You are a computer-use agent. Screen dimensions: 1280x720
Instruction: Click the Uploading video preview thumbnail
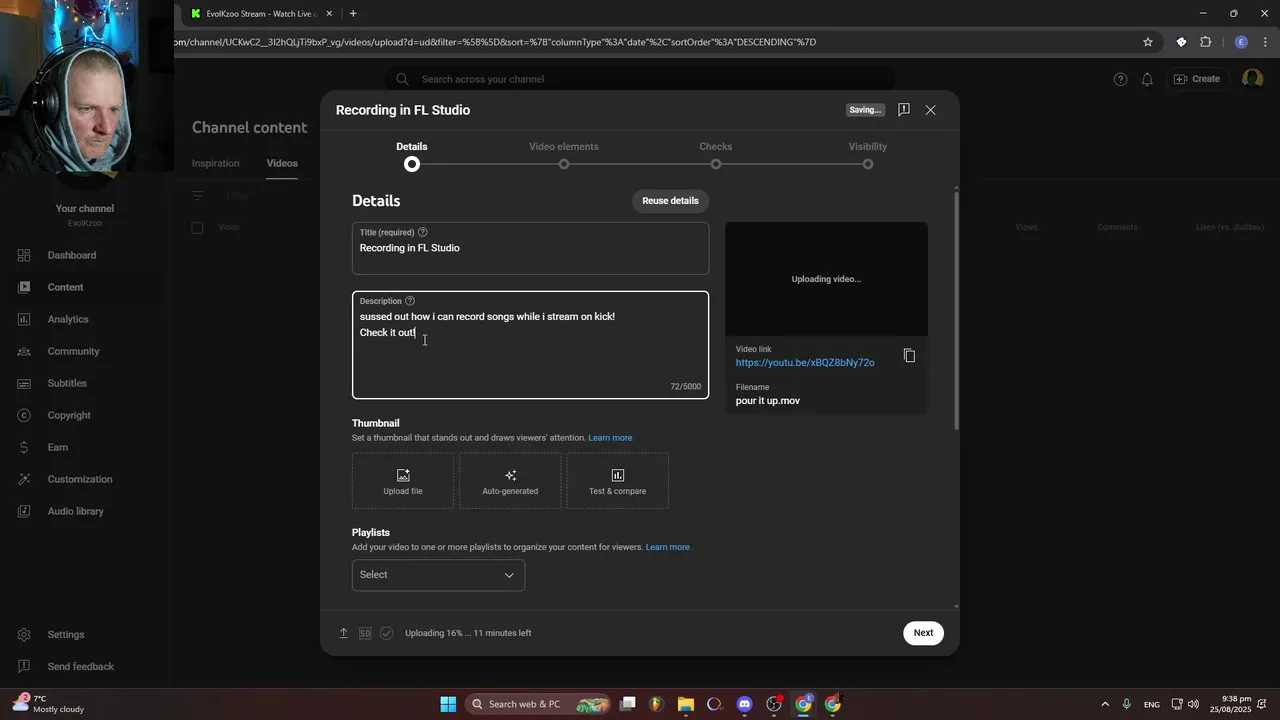pyautogui.click(x=826, y=279)
